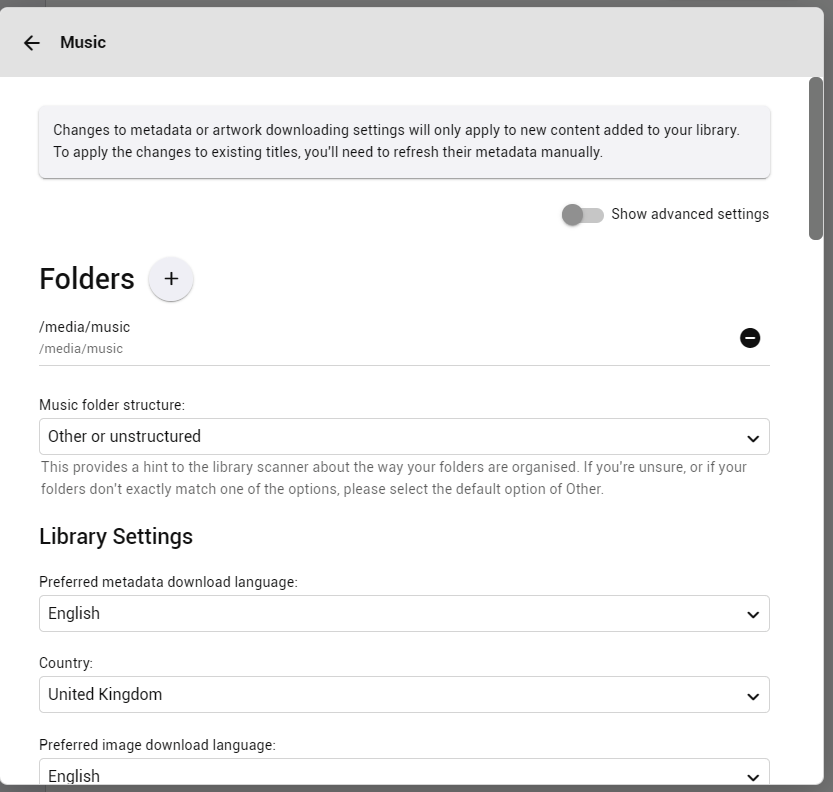Screen dimensions: 833x792
Task: Click the chevron on image download language
Action: pos(753,777)
